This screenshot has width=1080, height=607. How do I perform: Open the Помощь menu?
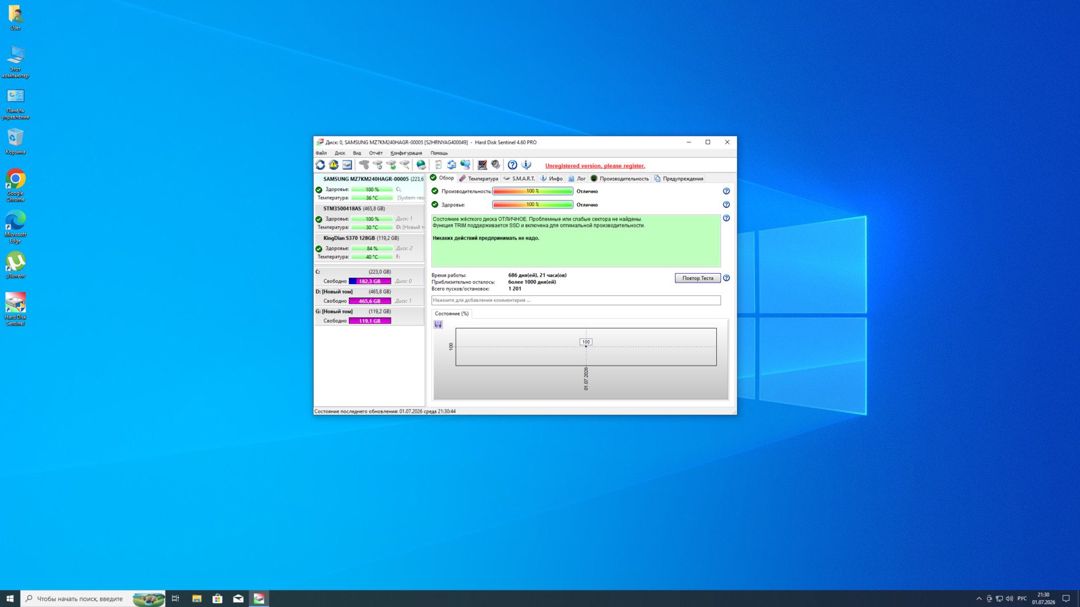click(x=439, y=153)
